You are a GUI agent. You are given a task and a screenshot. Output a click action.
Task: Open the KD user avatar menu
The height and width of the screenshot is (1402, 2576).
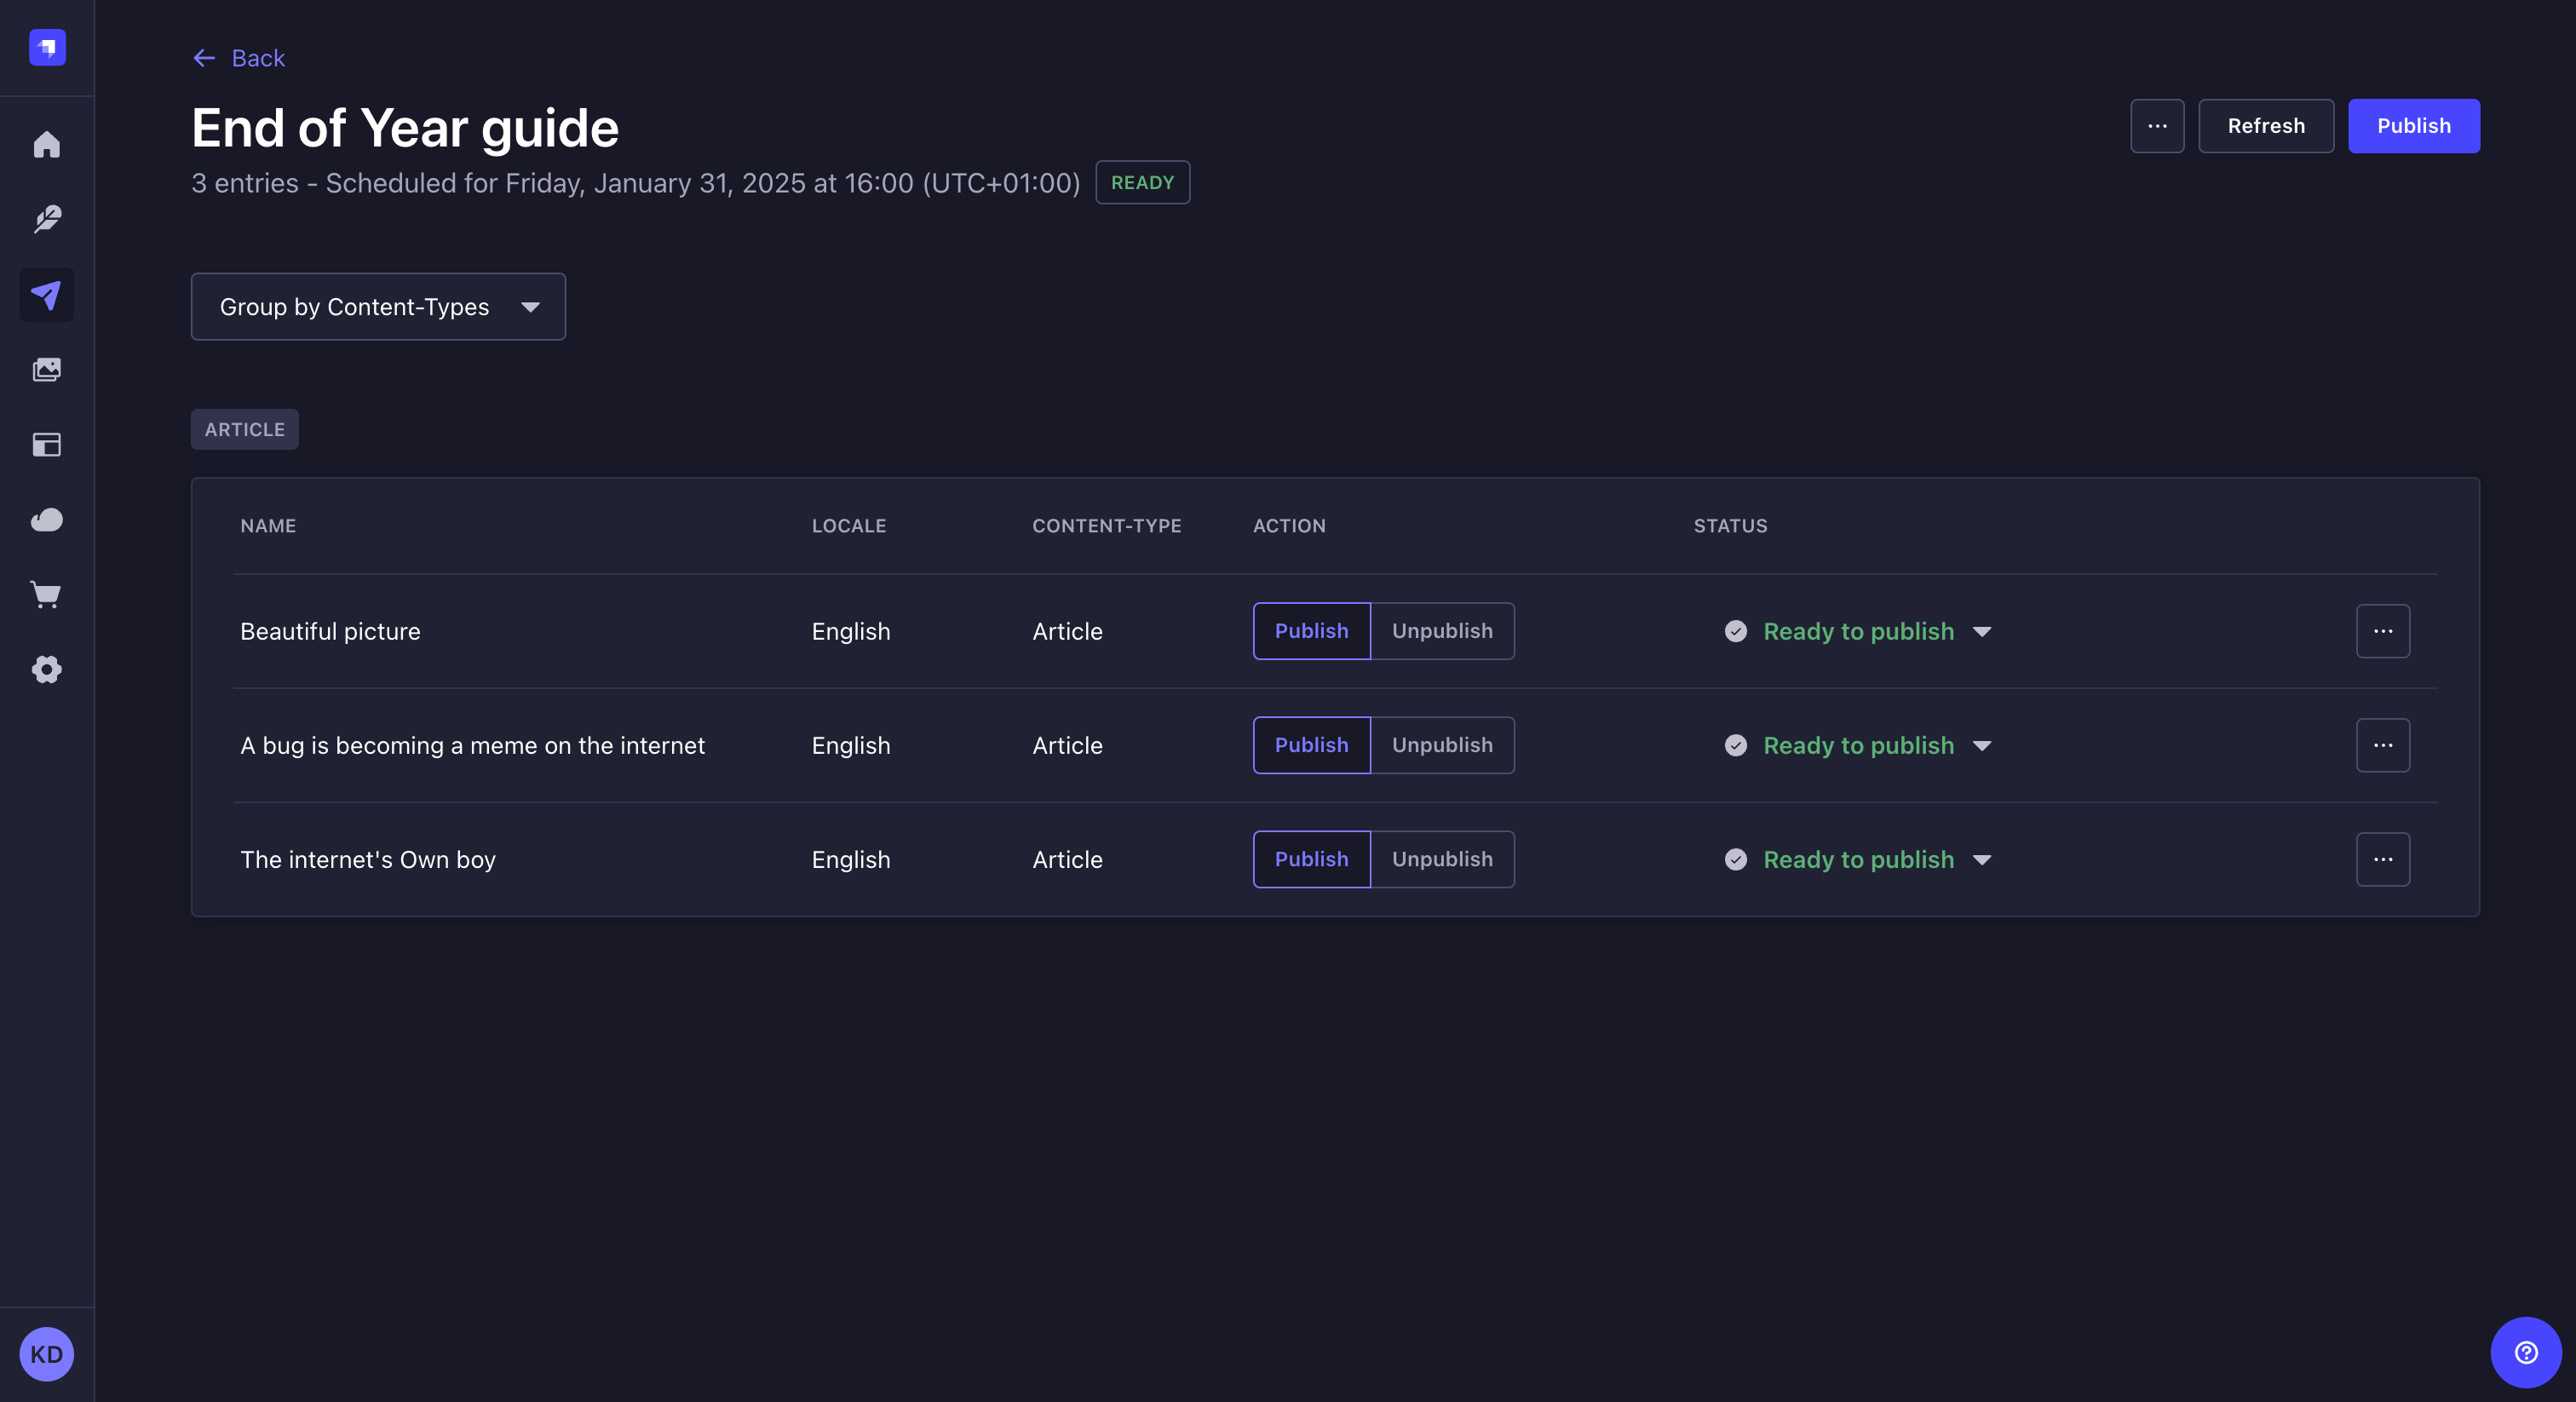(x=46, y=1354)
